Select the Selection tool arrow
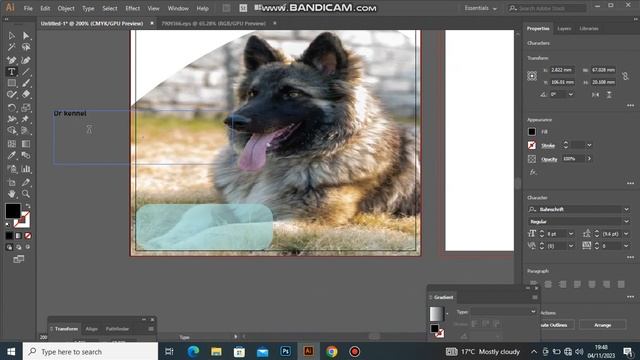The image size is (640, 360). pyautogui.click(x=11, y=36)
